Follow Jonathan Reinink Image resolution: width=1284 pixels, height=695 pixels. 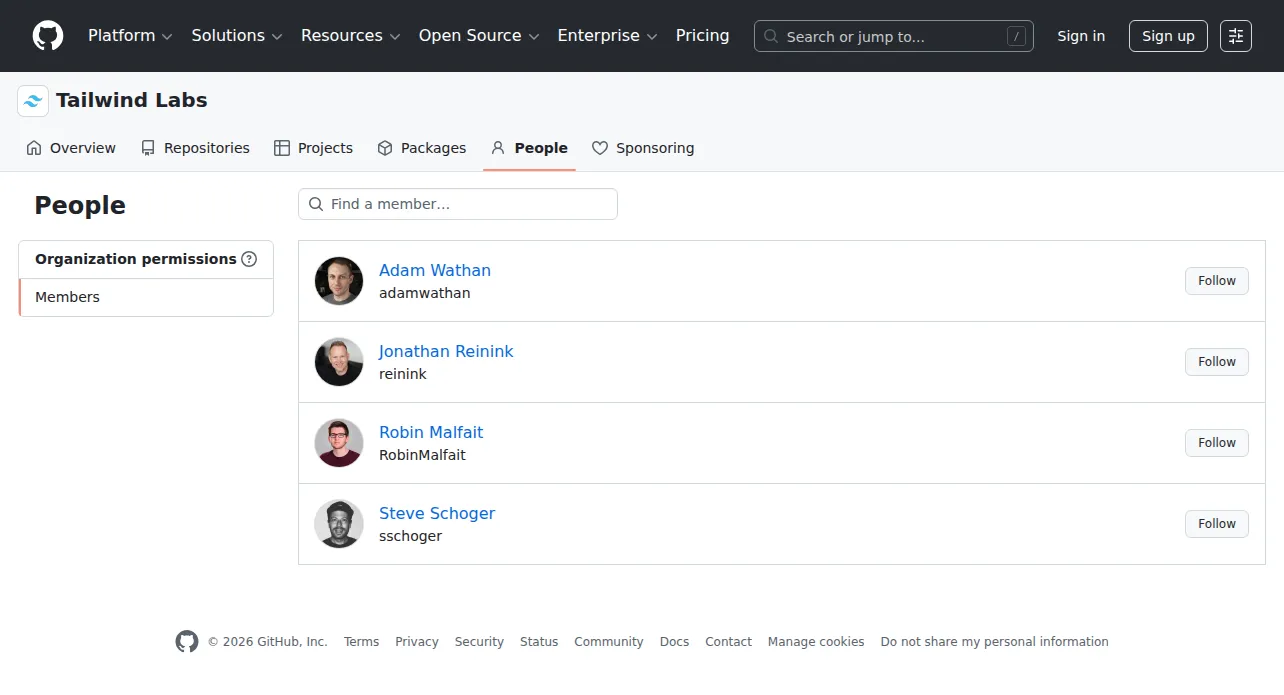point(1217,362)
